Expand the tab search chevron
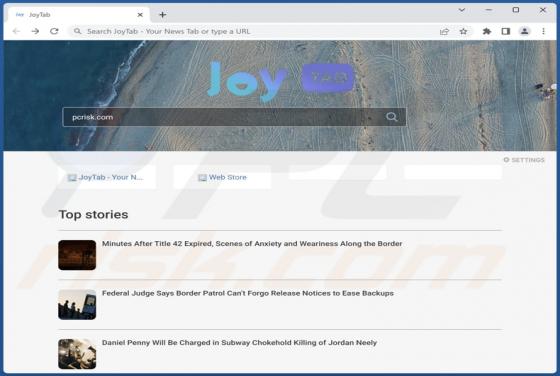The width and height of the screenshot is (560, 376). click(461, 10)
